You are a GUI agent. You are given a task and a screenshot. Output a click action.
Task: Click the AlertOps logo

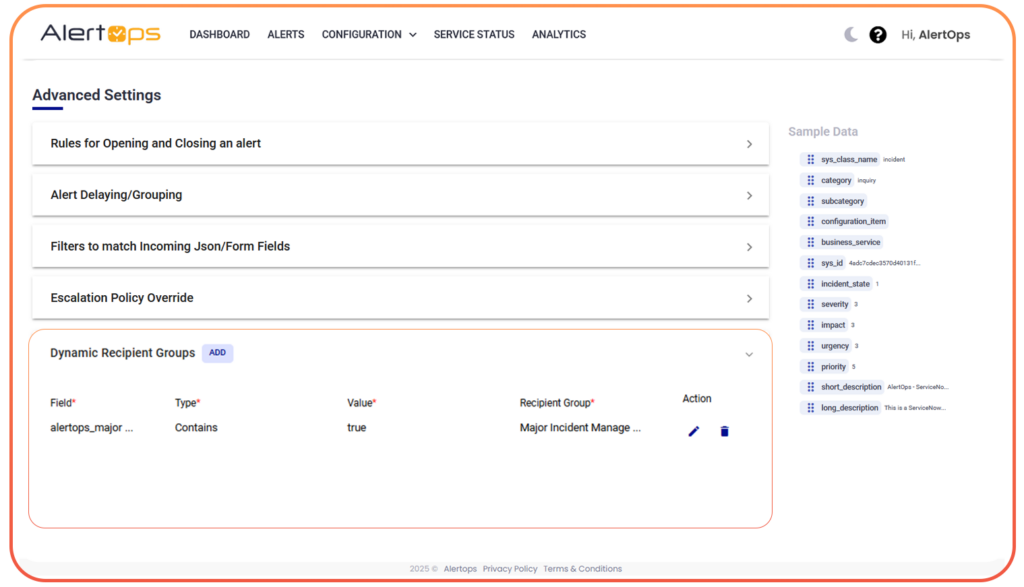(100, 33)
